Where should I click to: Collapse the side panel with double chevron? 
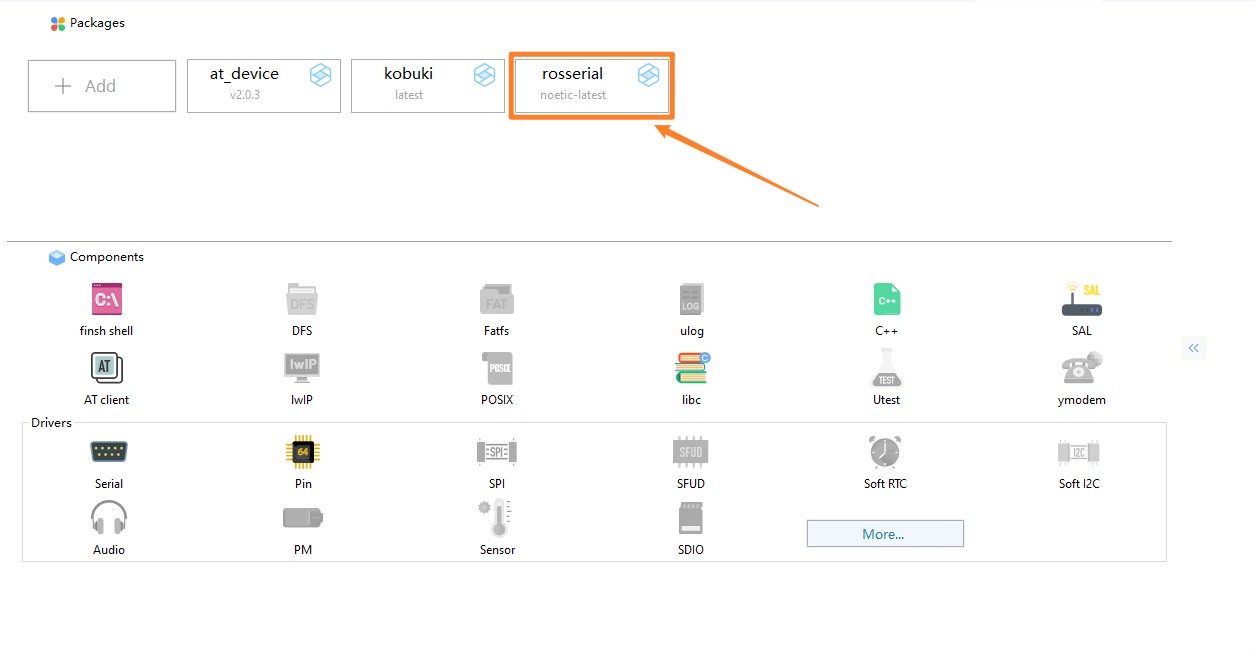[x=1194, y=348]
